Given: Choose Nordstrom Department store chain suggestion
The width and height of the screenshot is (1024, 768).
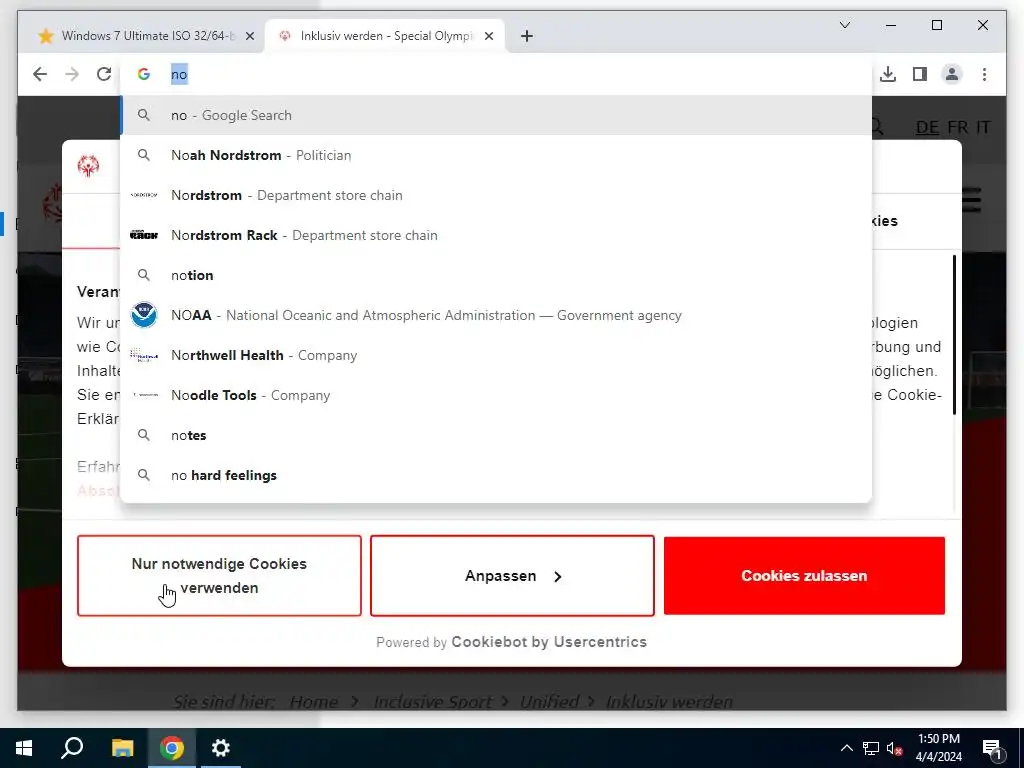Looking at the screenshot, I should (496, 195).
